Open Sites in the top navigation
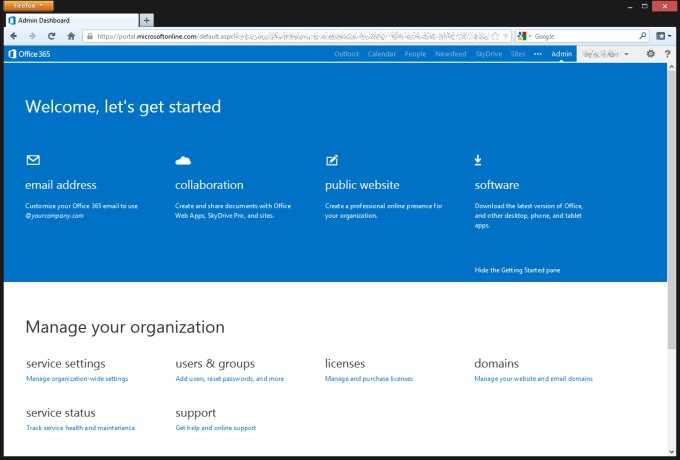The image size is (680, 460). pyautogui.click(x=518, y=54)
